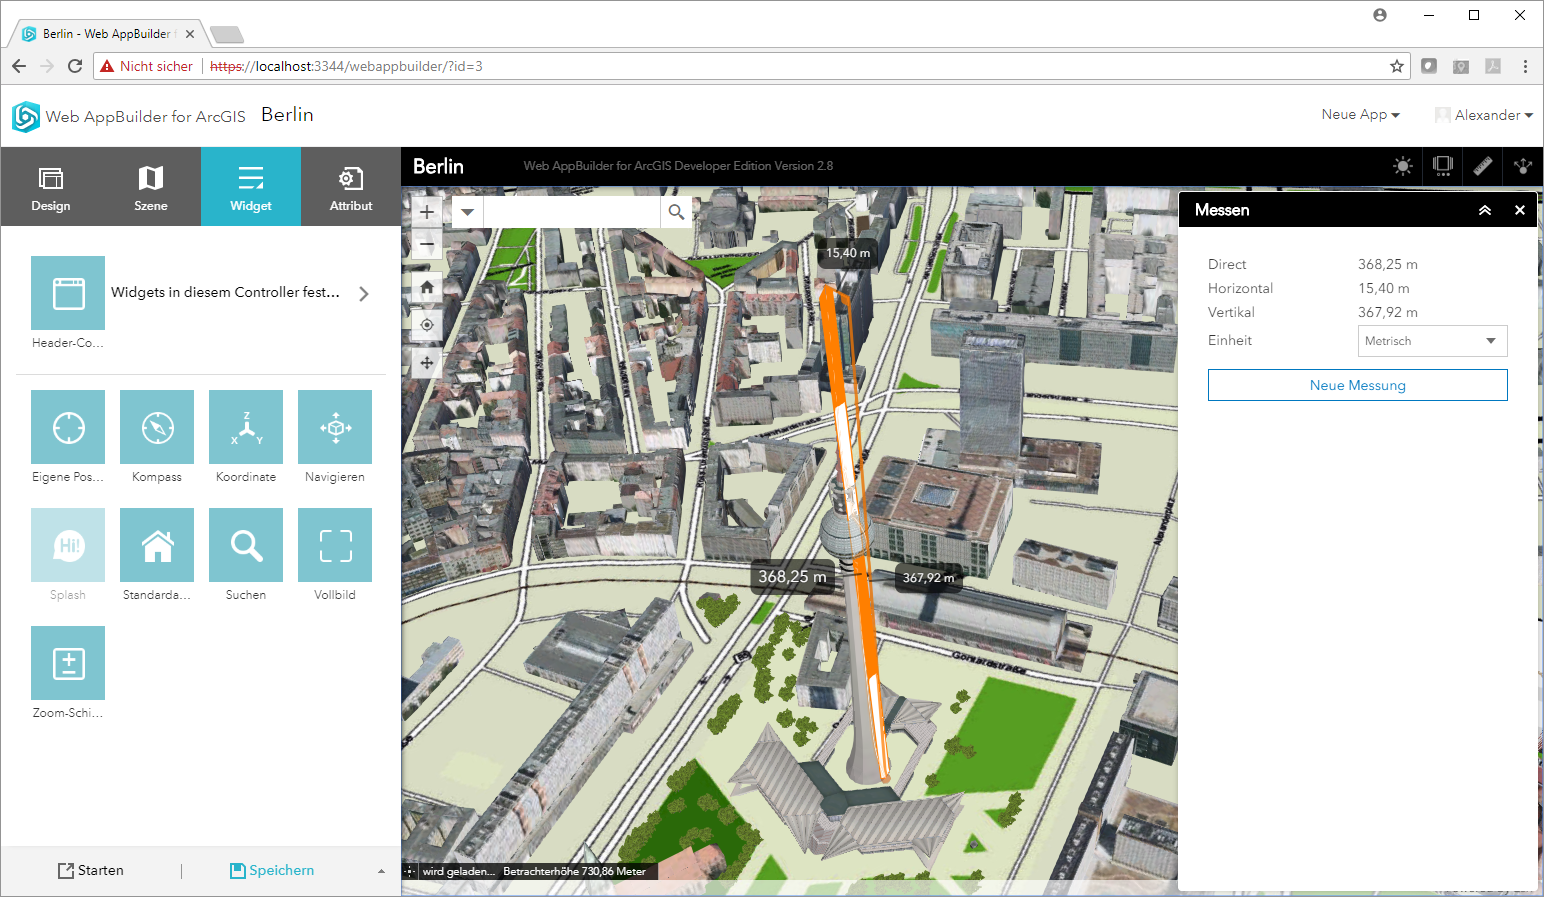Screen dimensions: 1544x897
Task: Go back in the browser
Action: [x=19, y=66]
